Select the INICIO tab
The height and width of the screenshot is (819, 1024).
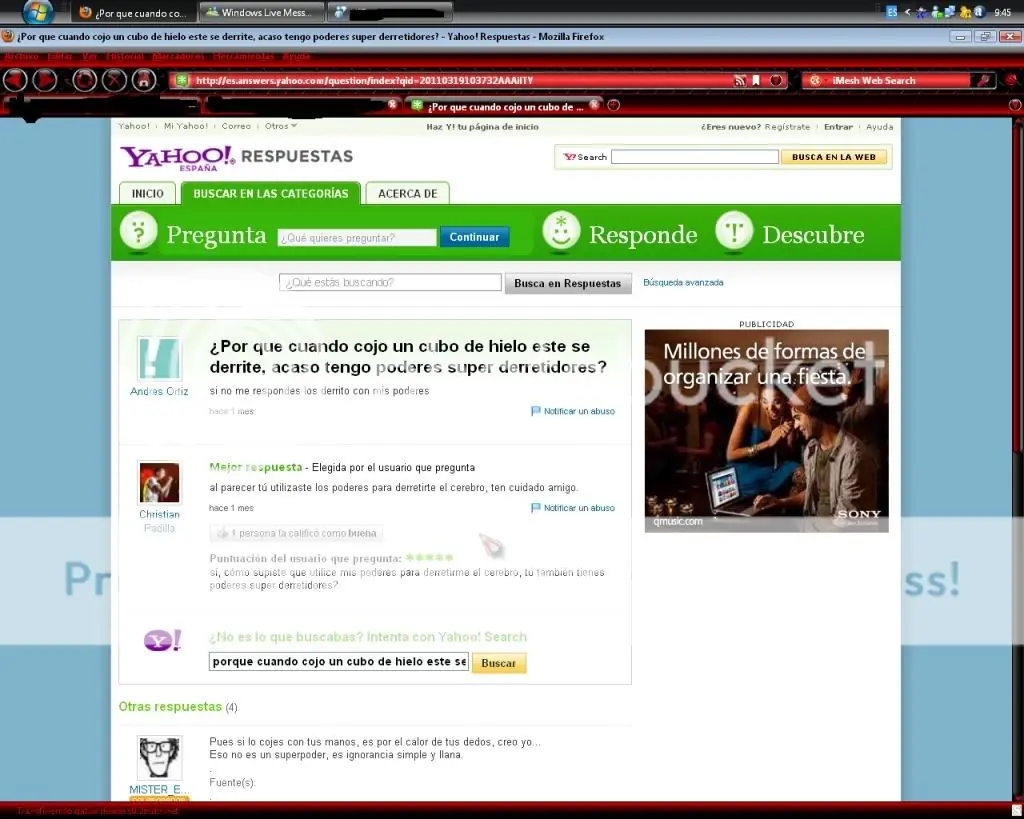(x=148, y=193)
